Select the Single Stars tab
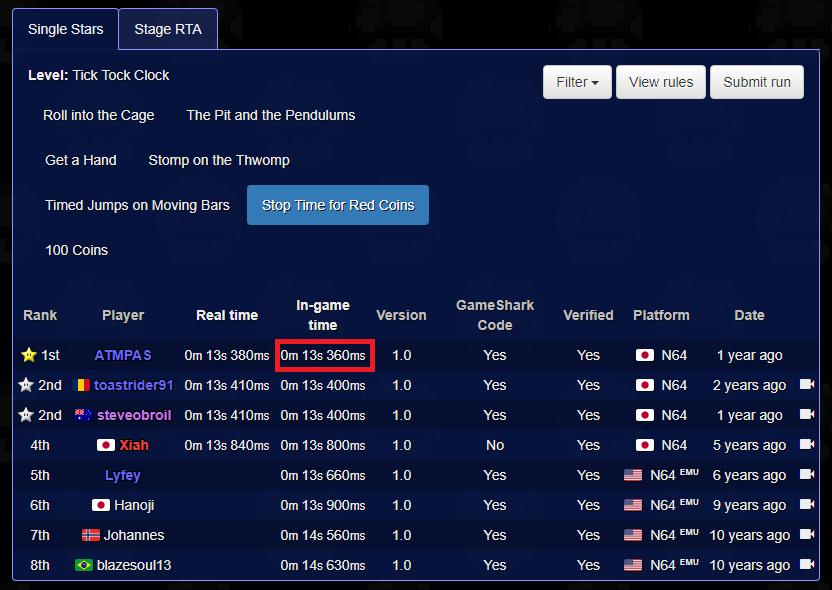832x590 pixels. (65, 29)
